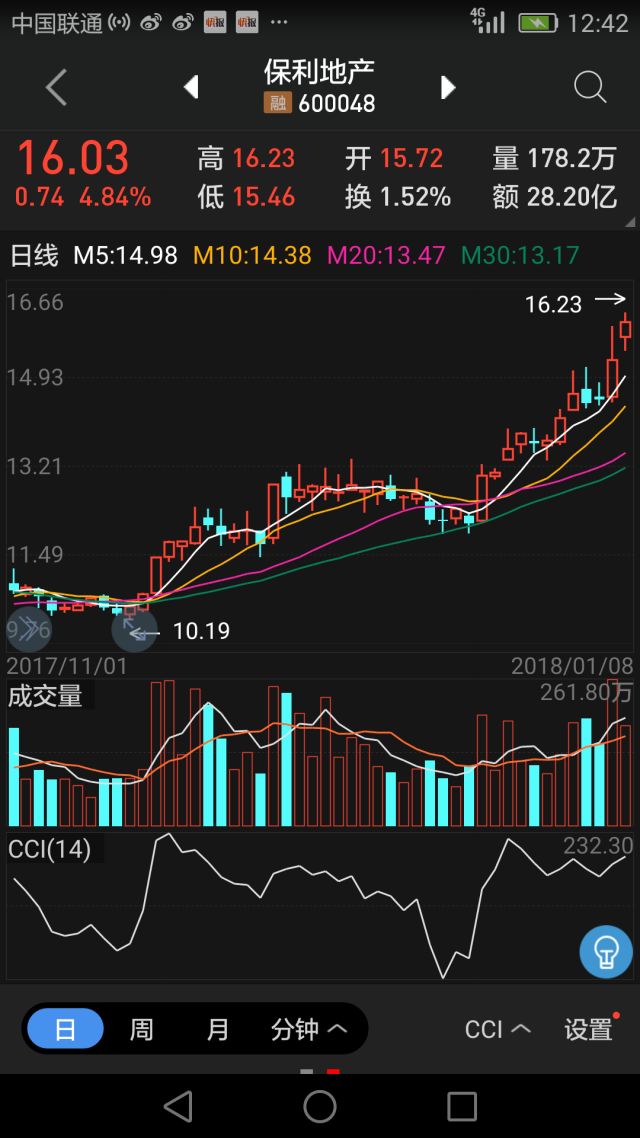Go to previous stock with left triangle
This screenshot has height=1138, width=640.
191,88
